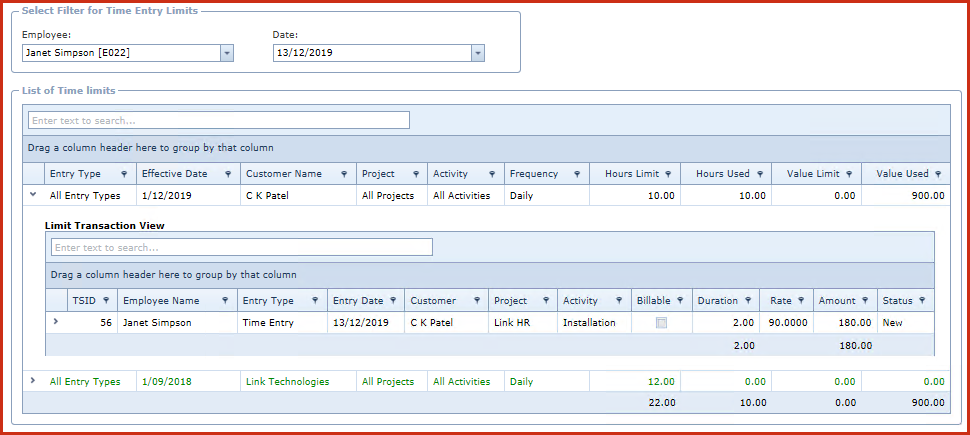This screenshot has height=435, width=970.
Task: Click the filter icon on Customer Name column
Action: [343, 174]
